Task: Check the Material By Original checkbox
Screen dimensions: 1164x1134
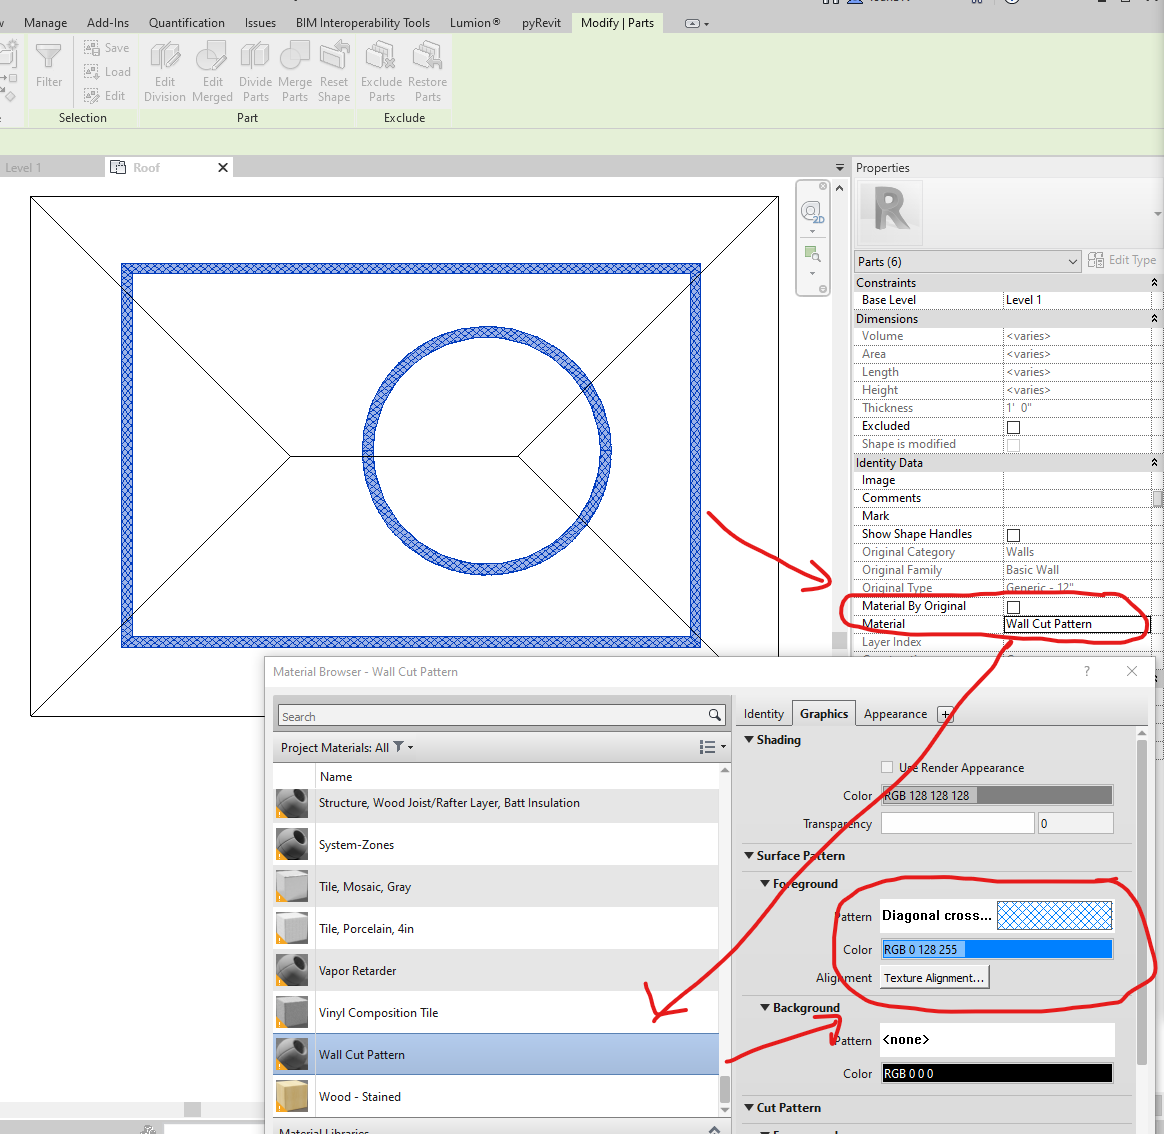Action: (1013, 606)
